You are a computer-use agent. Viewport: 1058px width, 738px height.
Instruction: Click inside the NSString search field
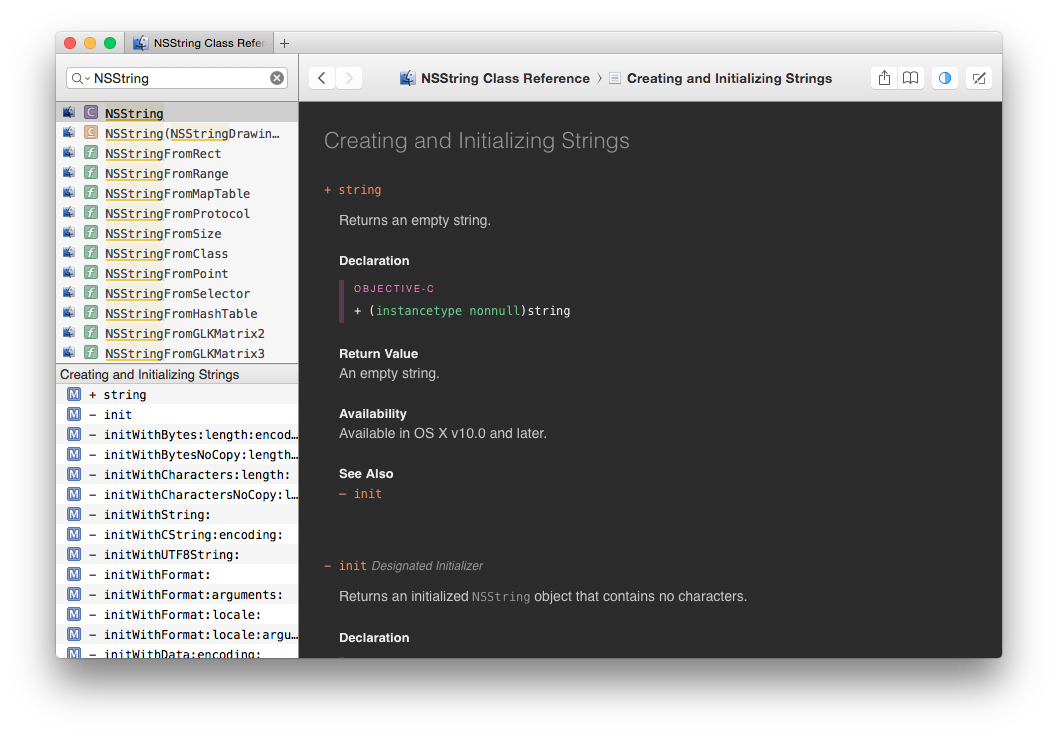pyautogui.click(x=177, y=78)
